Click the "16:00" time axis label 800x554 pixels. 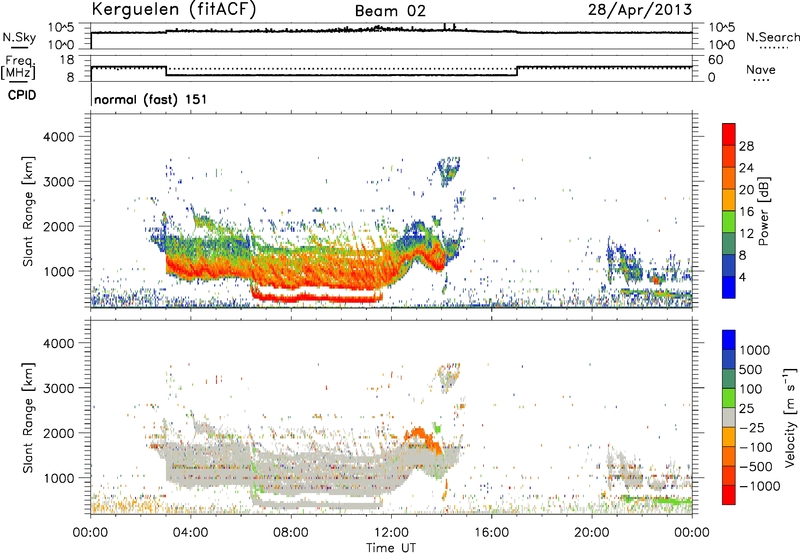tap(491, 532)
